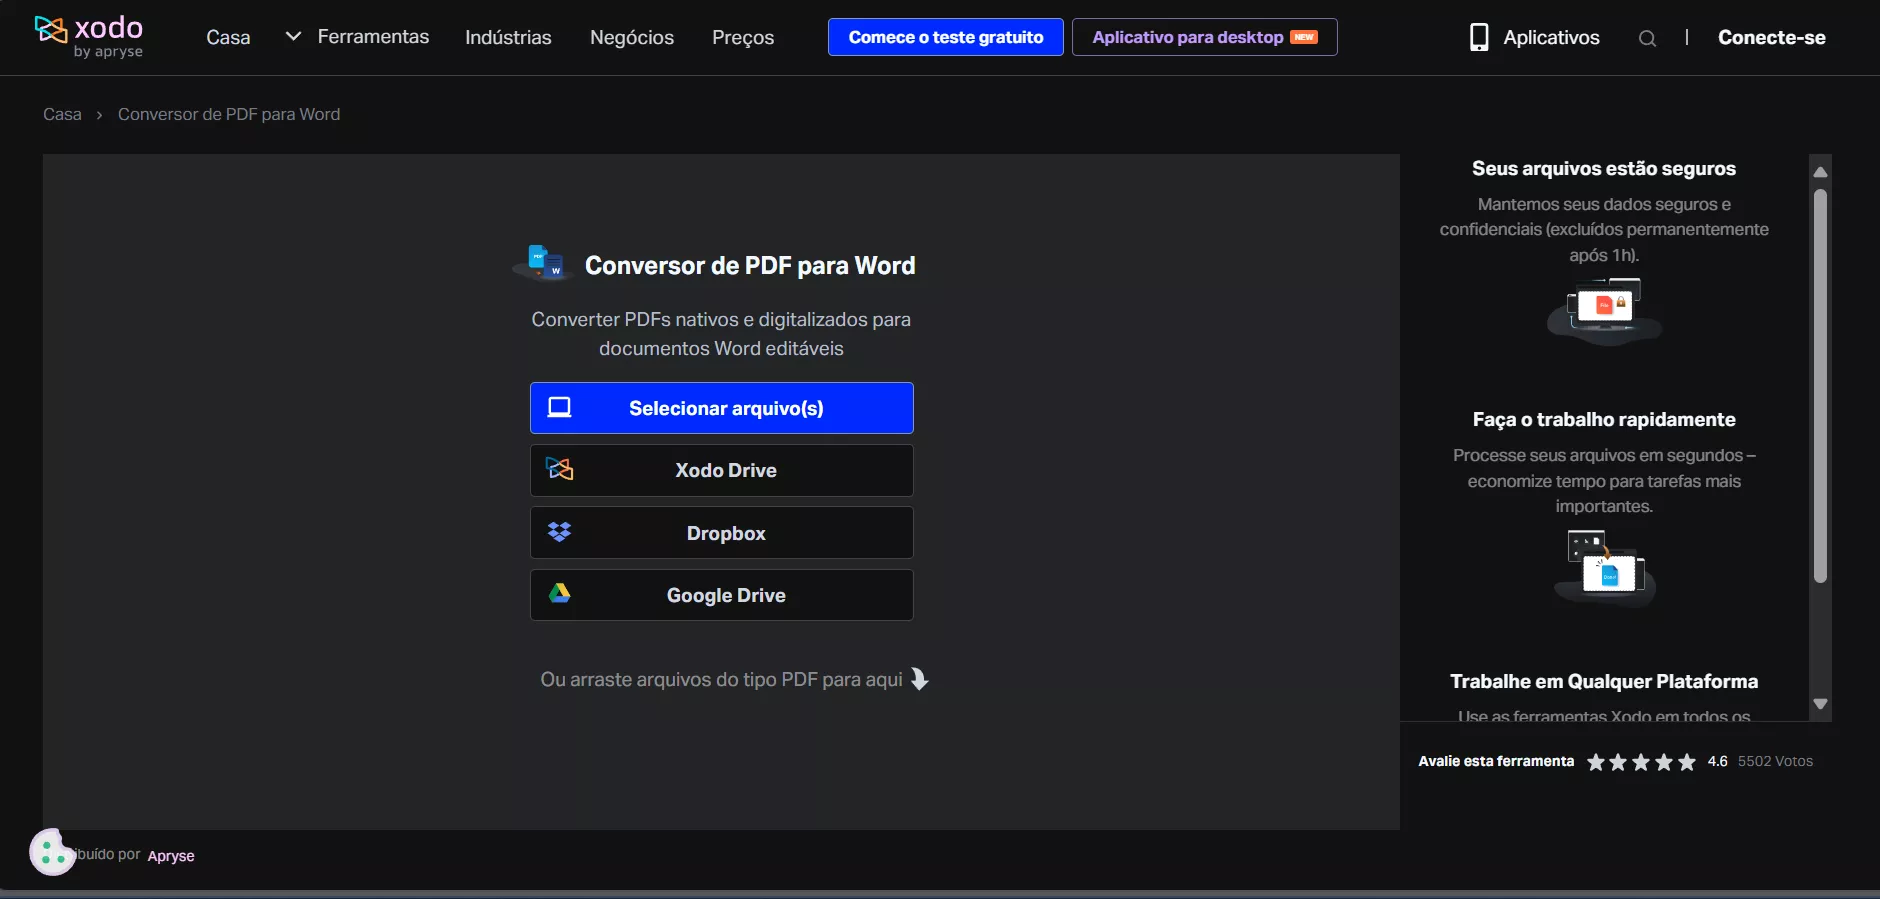Click the secure files illustration
1880x899 pixels.
click(x=1604, y=311)
